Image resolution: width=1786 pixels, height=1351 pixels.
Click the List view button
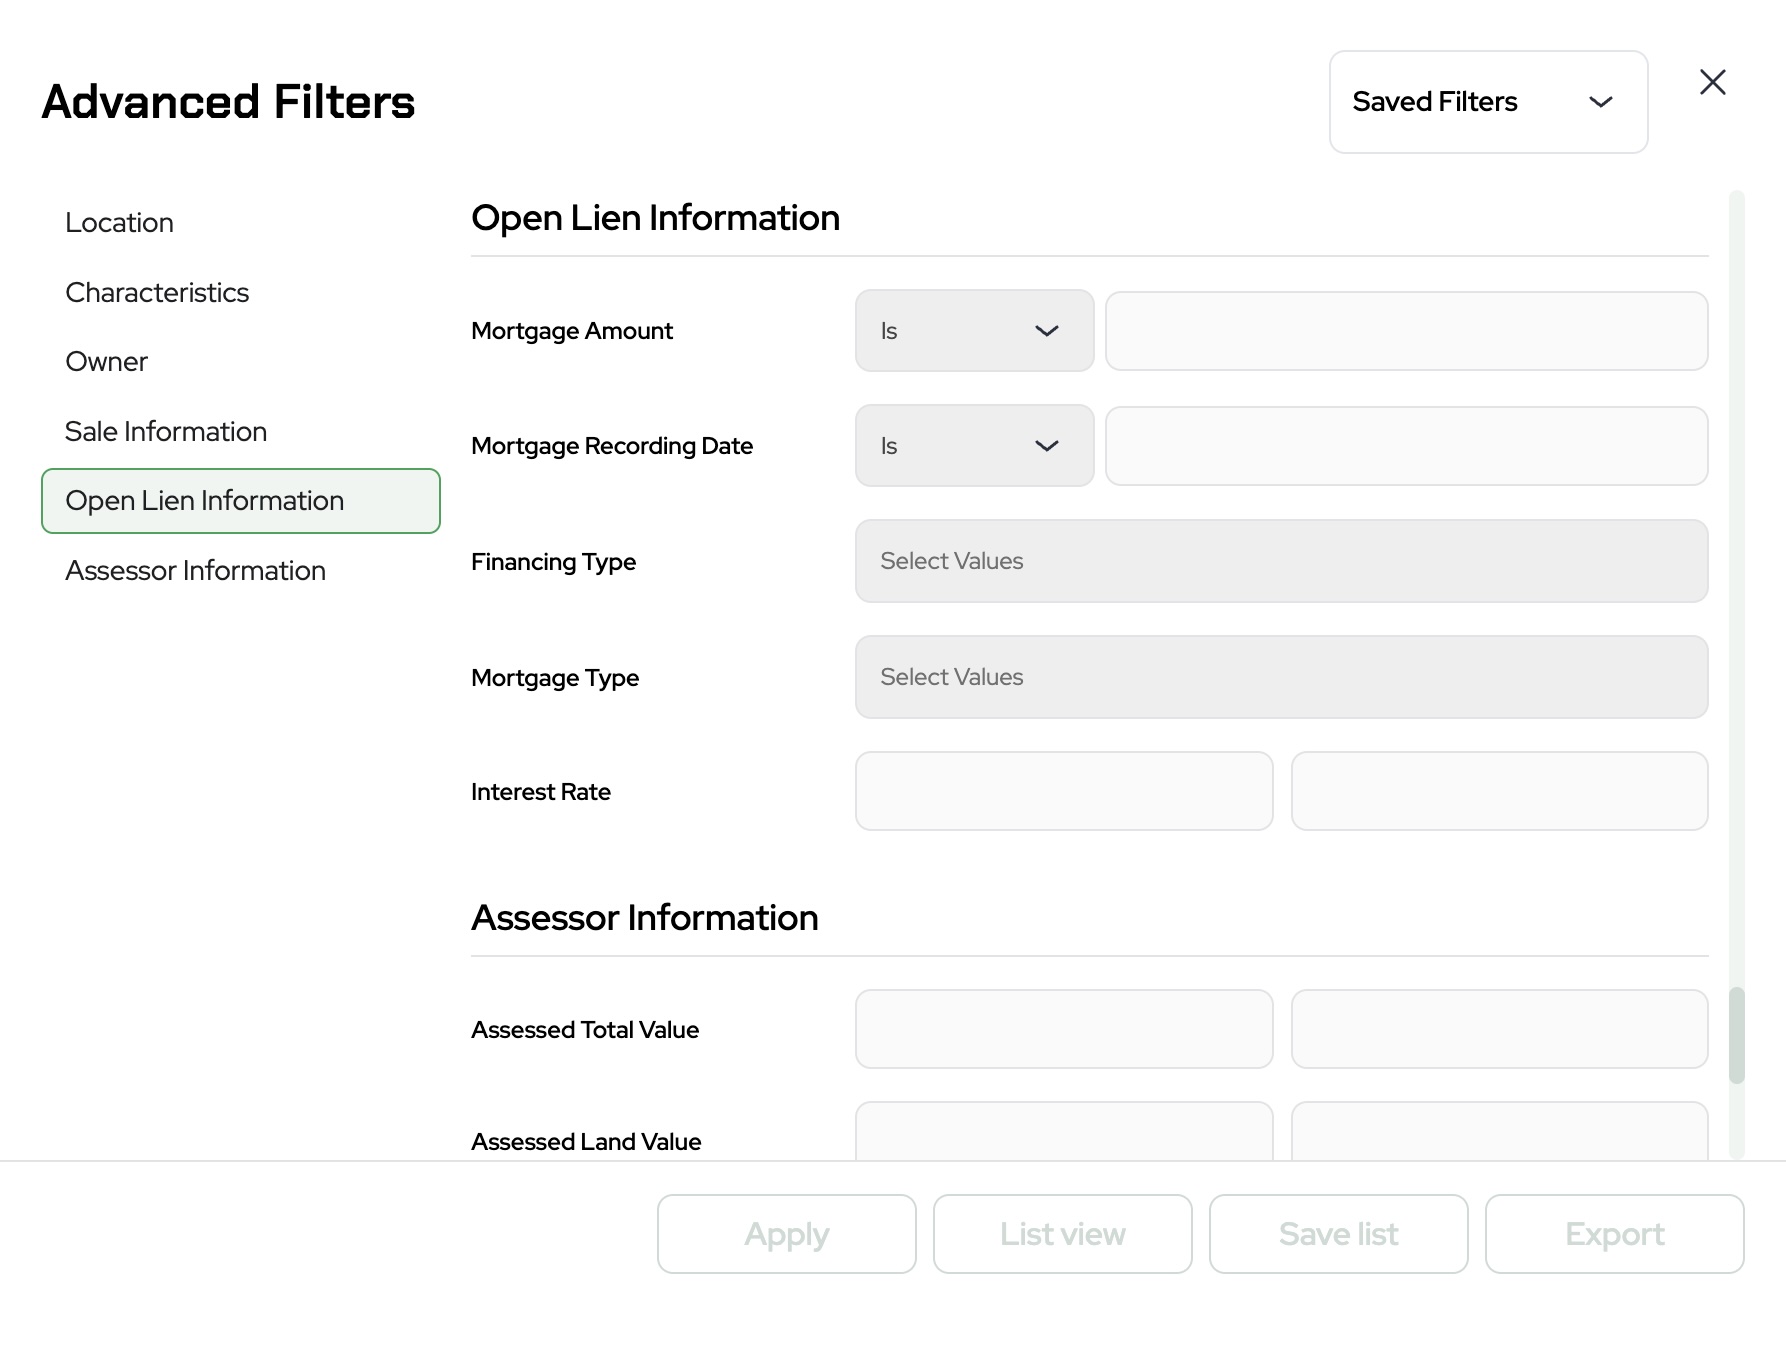click(1062, 1234)
